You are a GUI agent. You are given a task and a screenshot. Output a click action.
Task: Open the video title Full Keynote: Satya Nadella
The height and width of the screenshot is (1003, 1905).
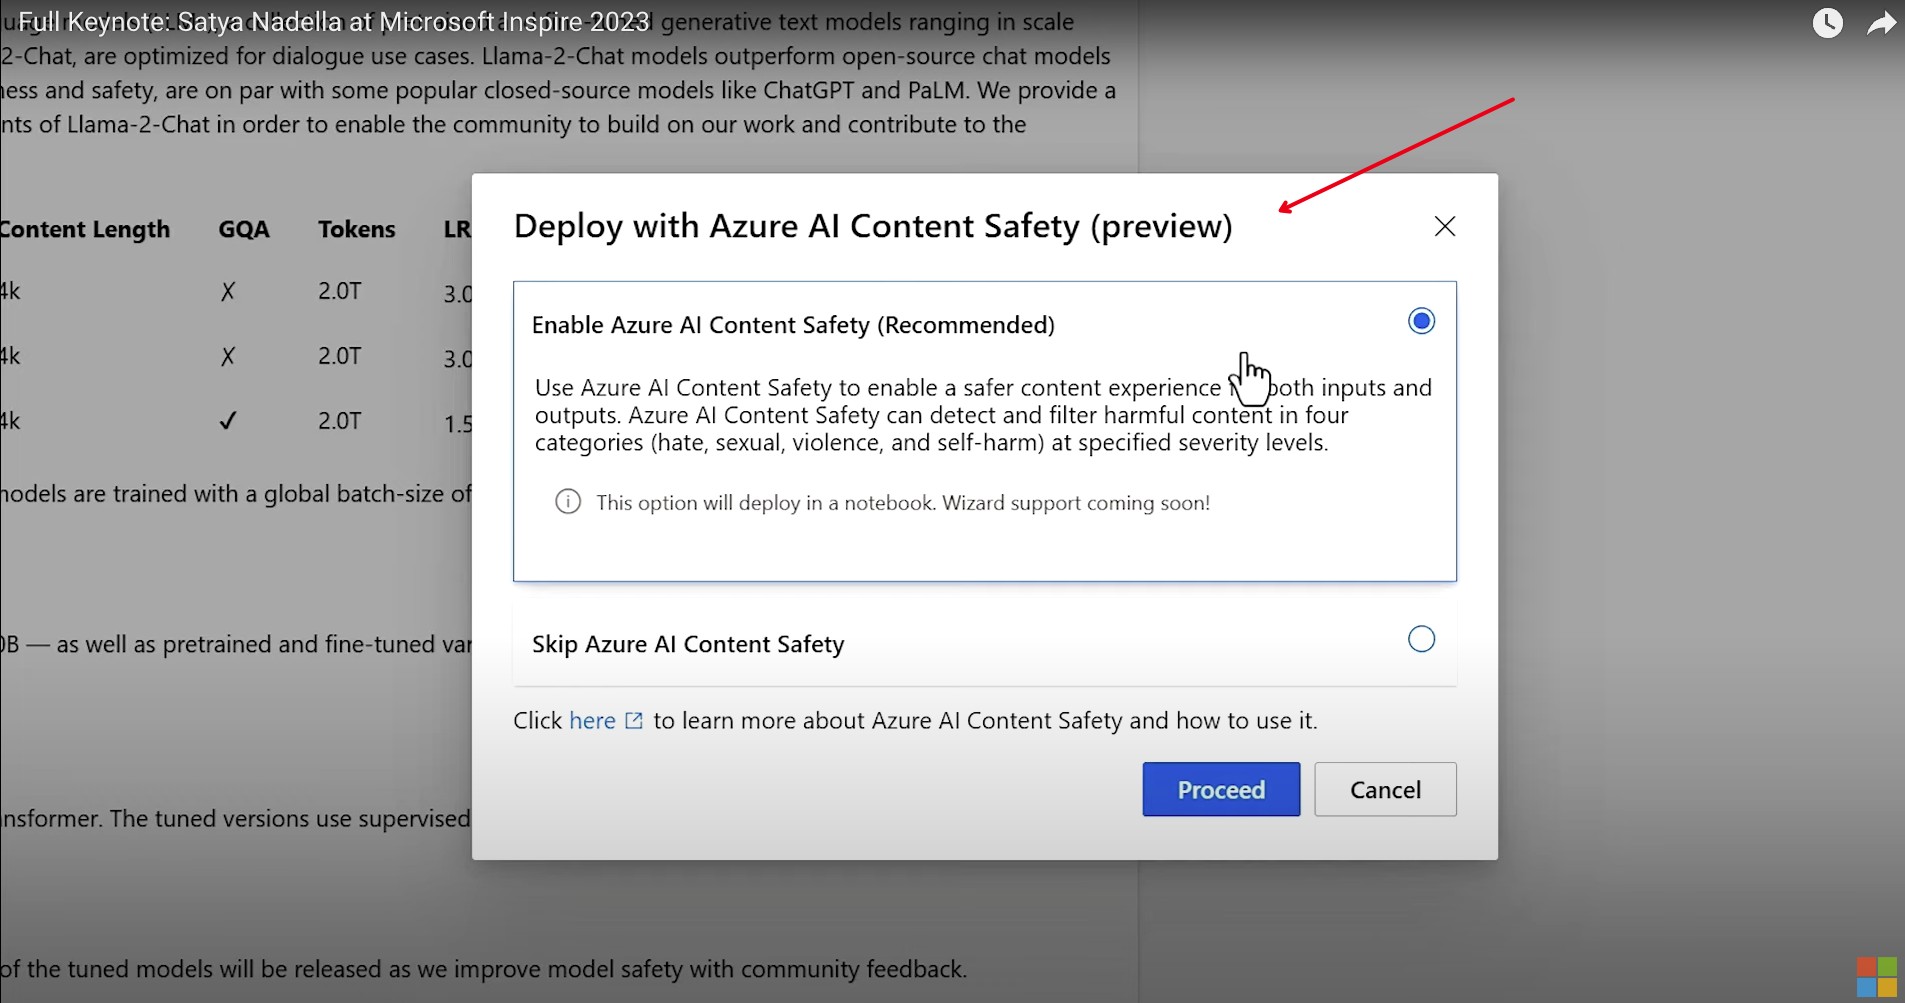(334, 22)
